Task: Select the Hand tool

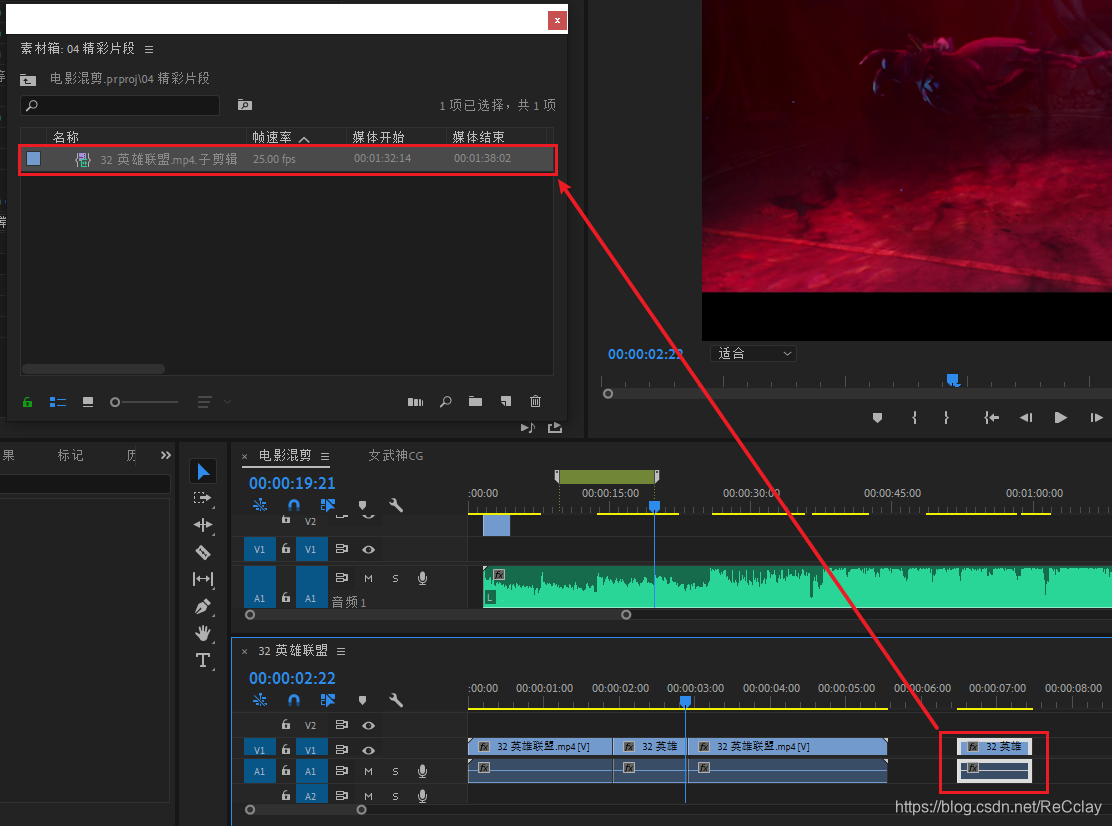Action: click(203, 633)
